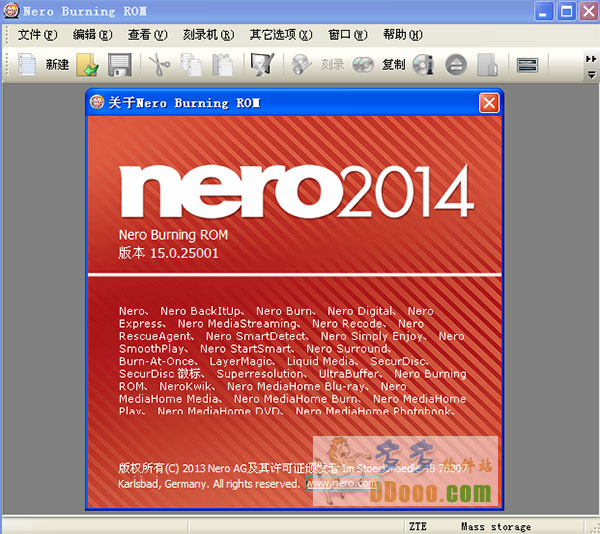This screenshot has width=600, height=534.
Task: Click the 复制 copy label
Action: point(393,64)
